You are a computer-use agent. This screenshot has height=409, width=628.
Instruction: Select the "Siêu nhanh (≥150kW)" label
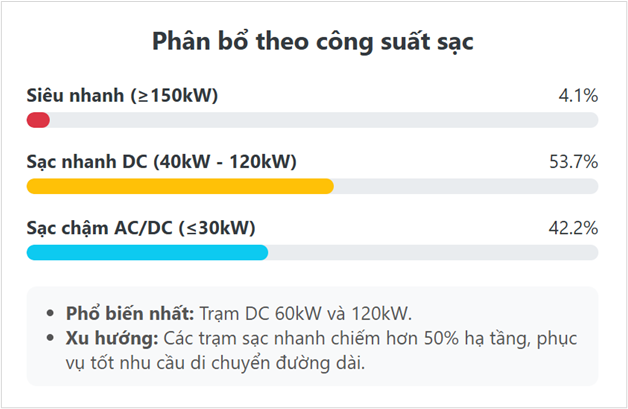(x=122, y=96)
